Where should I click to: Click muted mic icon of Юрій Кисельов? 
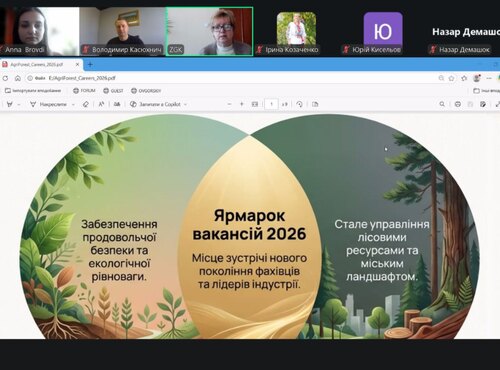[x=346, y=50]
